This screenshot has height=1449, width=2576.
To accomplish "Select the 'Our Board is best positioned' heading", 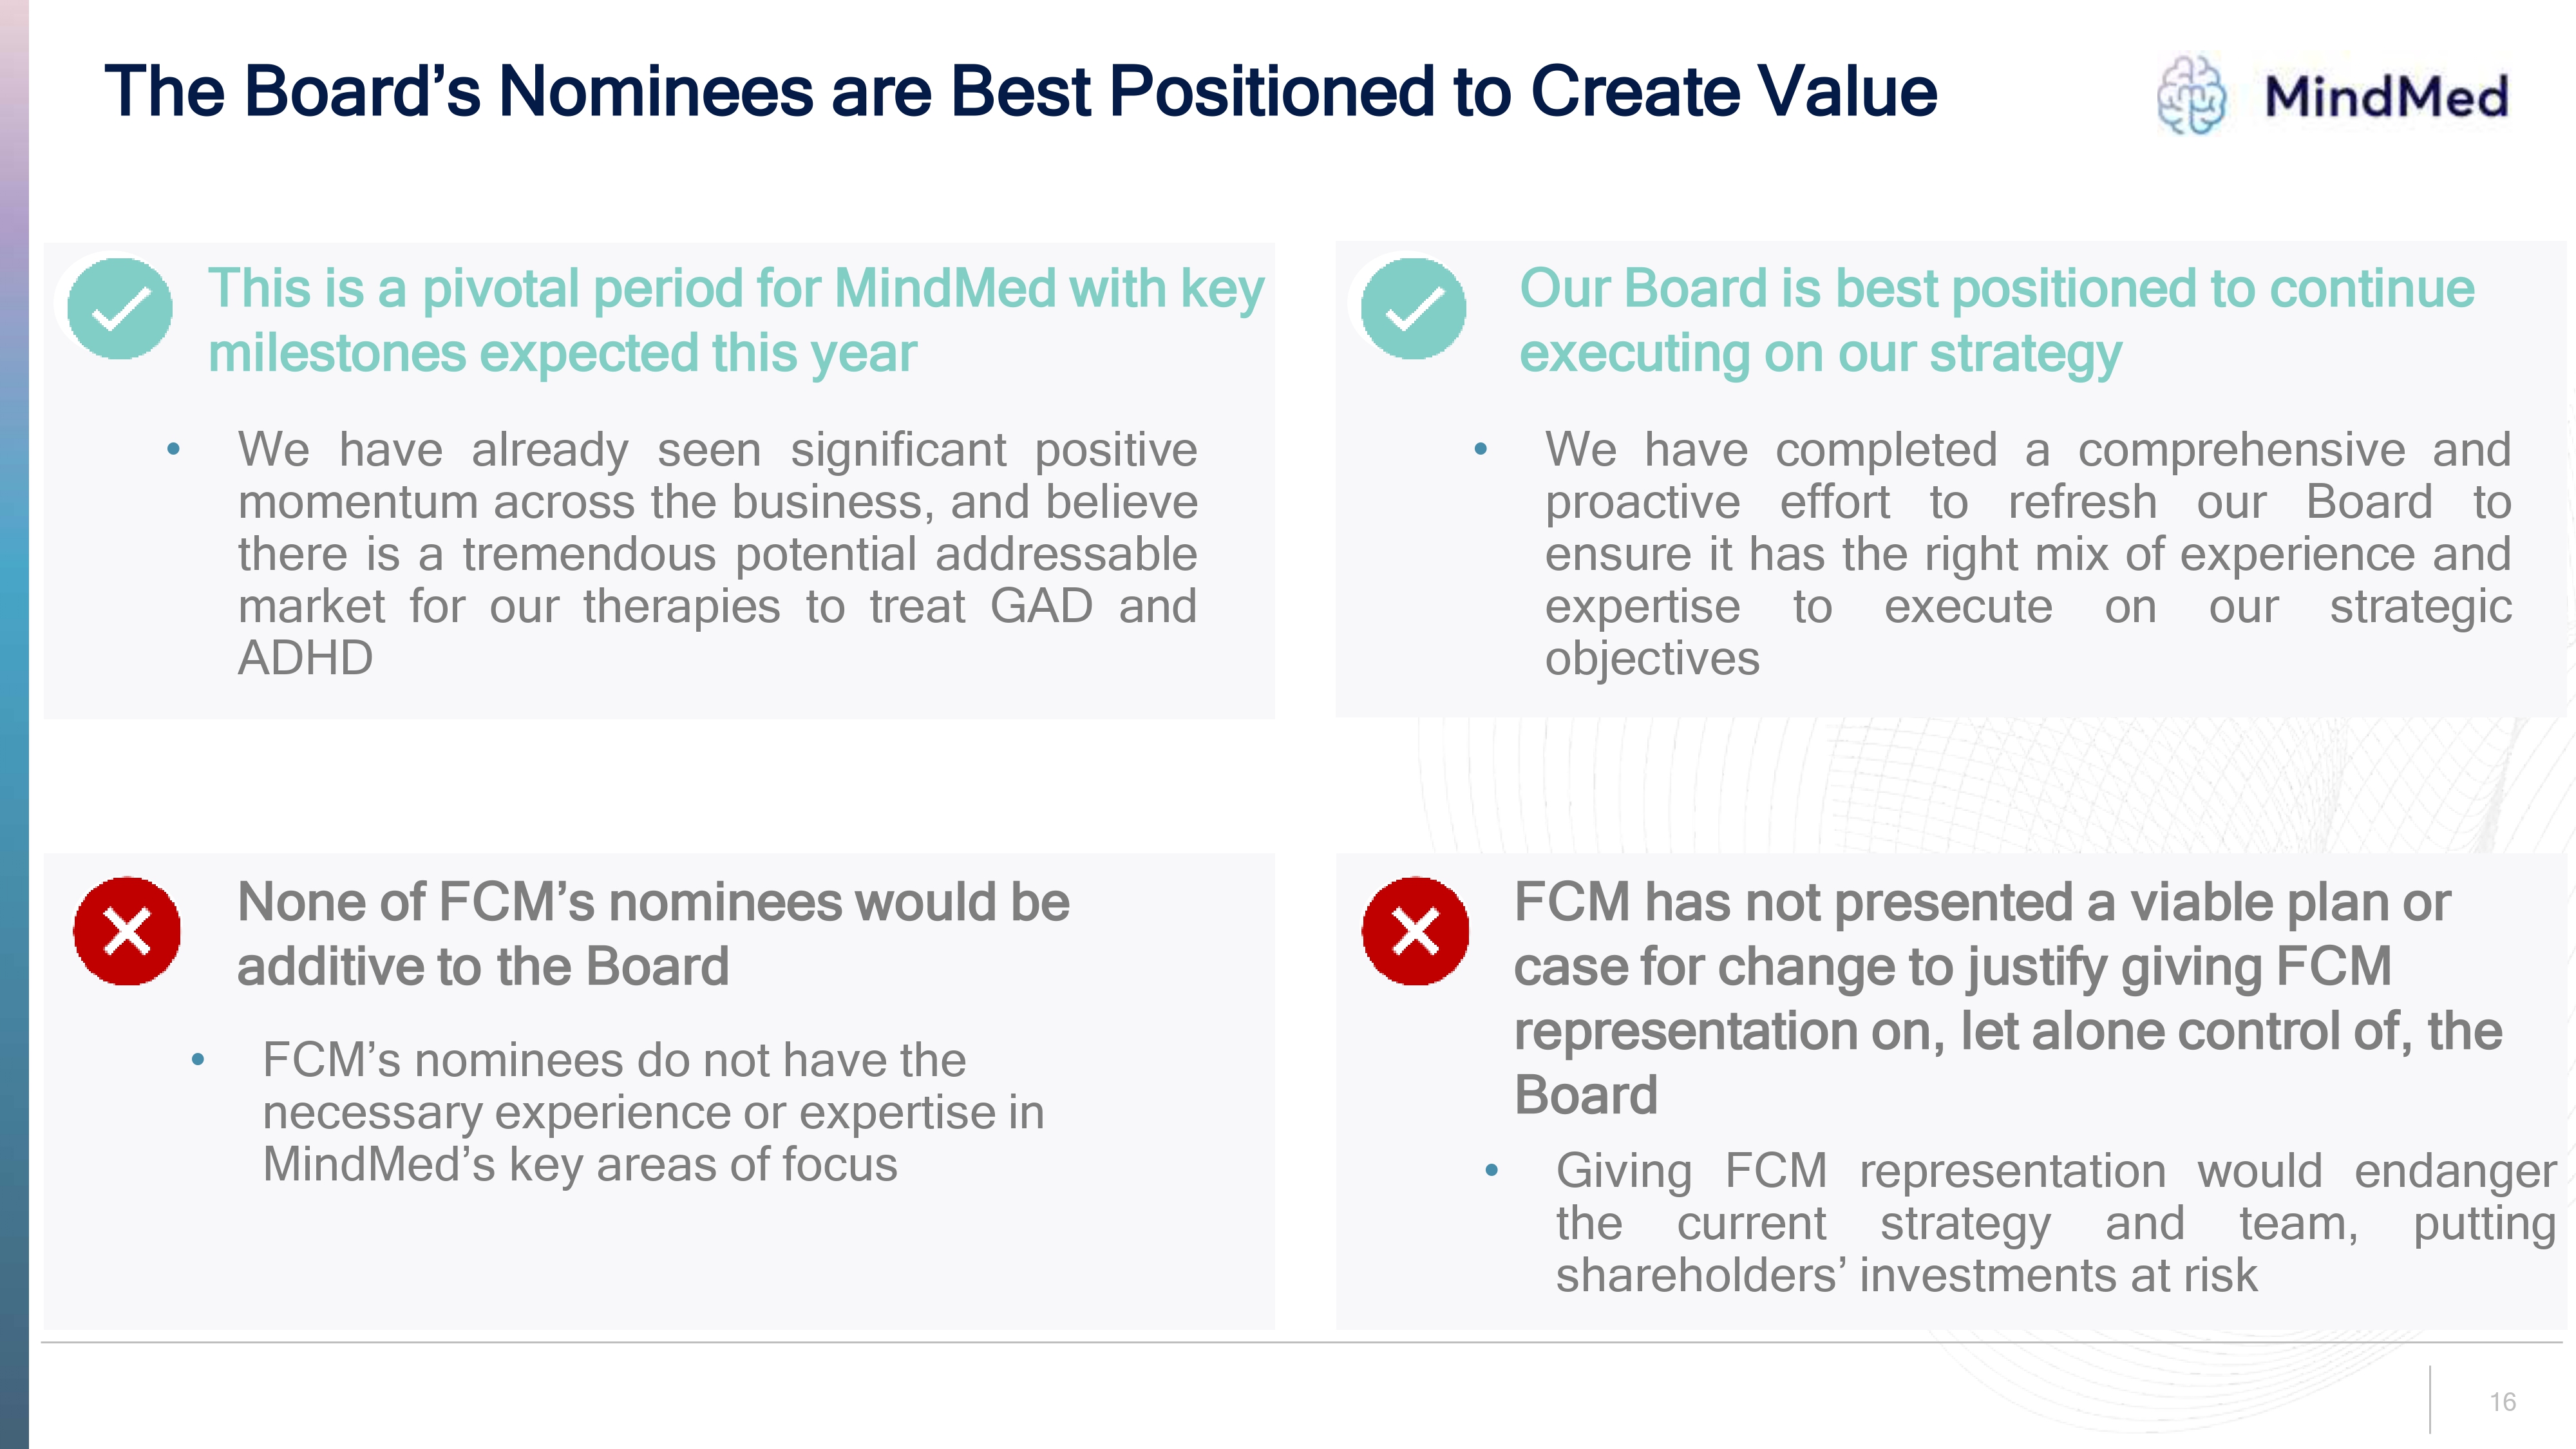I will [1996, 320].
